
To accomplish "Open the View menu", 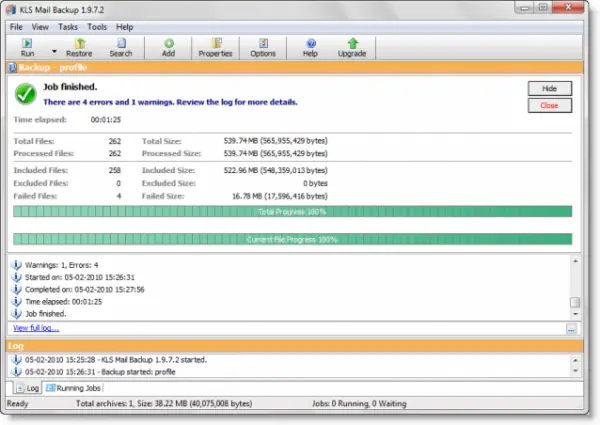I will [x=42, y=26].
